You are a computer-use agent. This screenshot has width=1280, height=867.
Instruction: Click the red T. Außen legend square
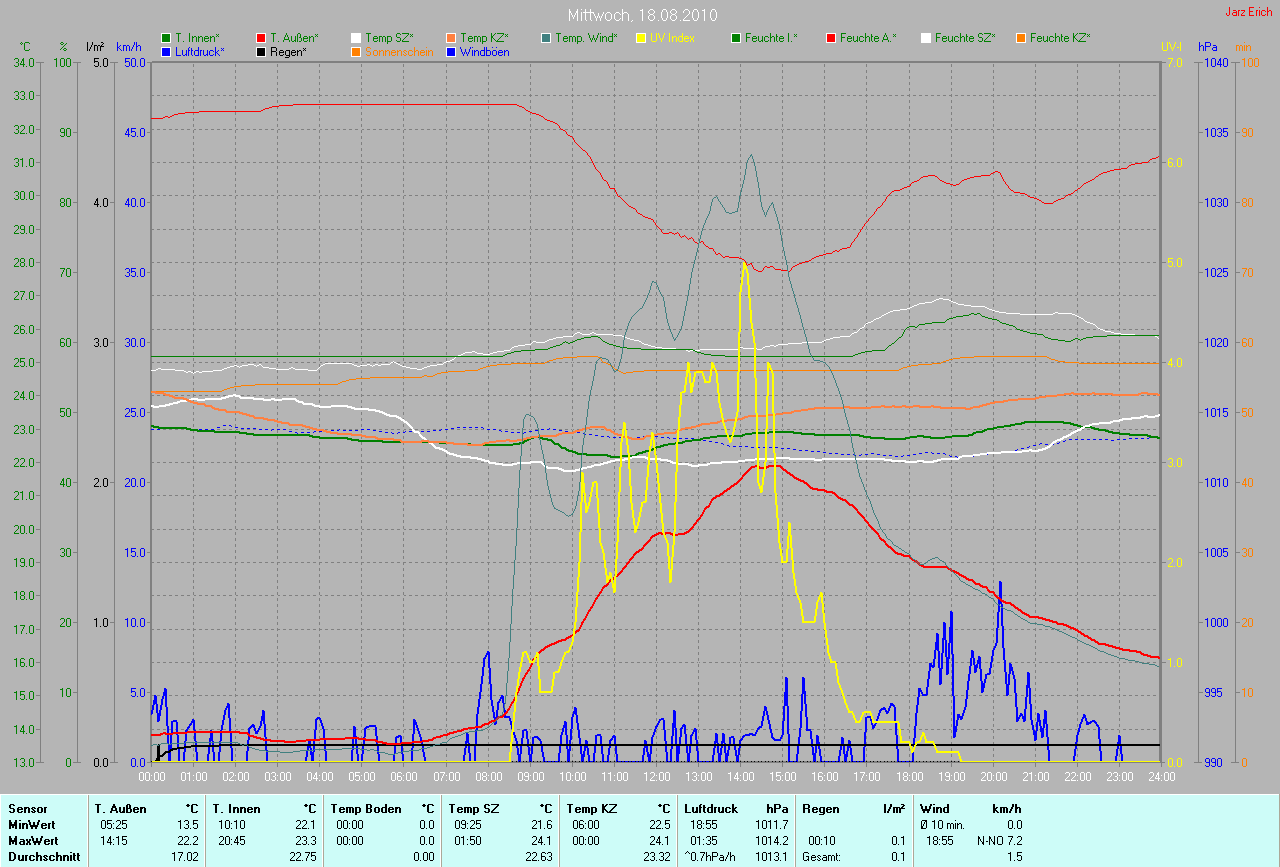[x=262, y=38]
